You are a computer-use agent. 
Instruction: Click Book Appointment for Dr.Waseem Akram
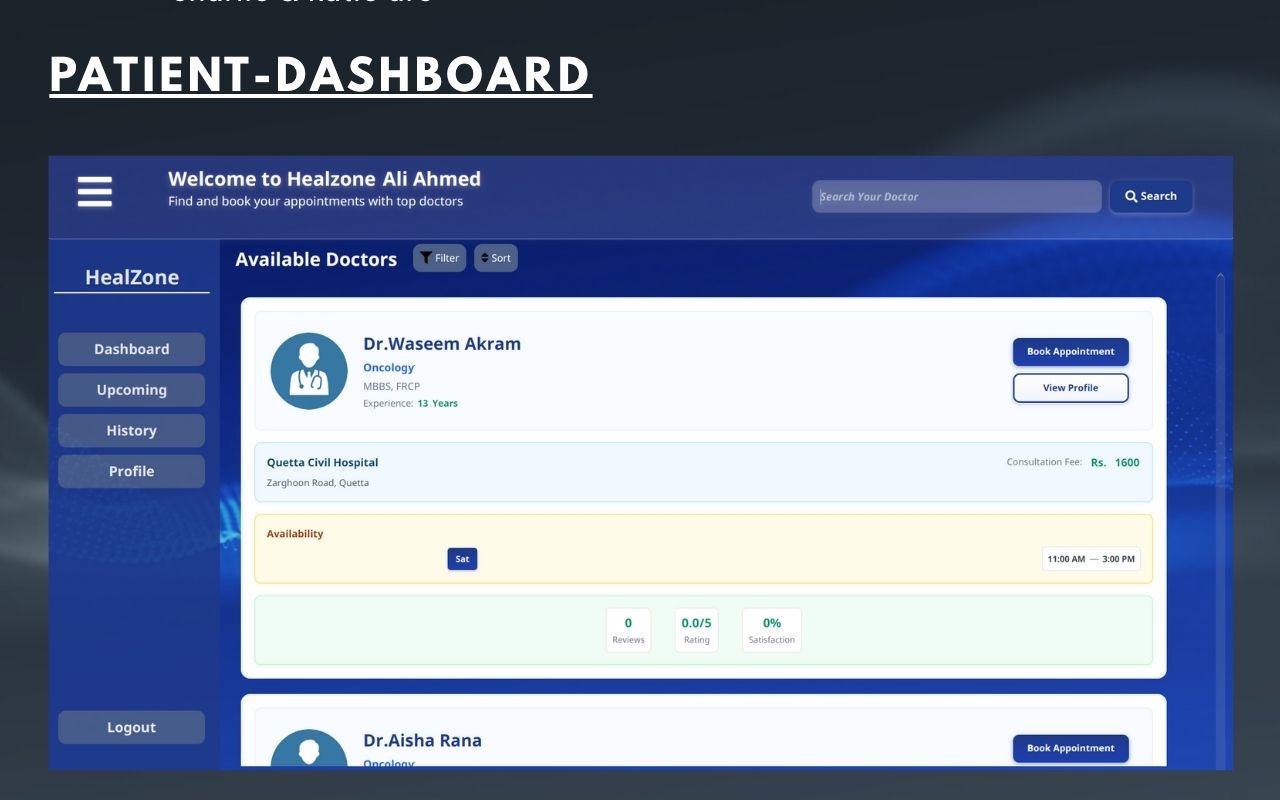1070,351
